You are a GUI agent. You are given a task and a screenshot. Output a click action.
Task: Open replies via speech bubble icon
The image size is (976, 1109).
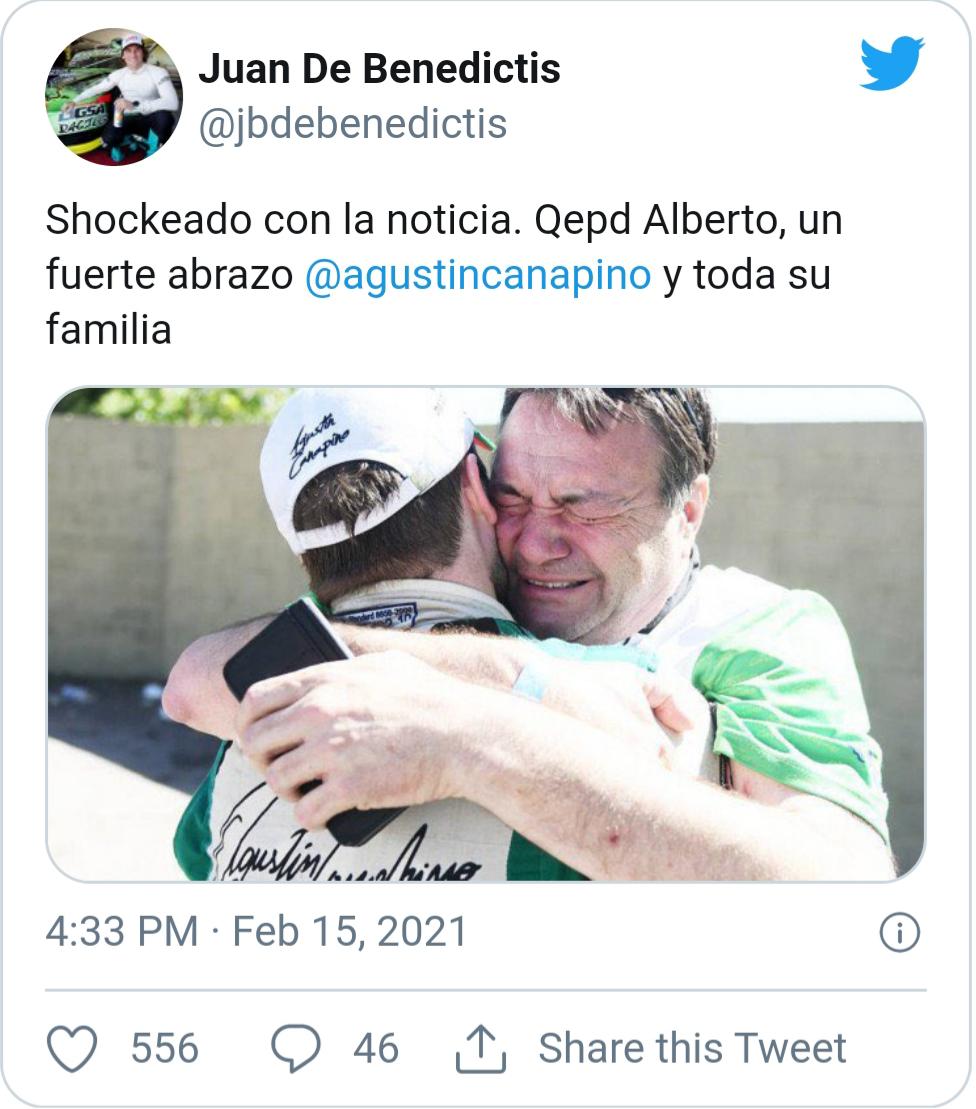tap(296, 1048)
